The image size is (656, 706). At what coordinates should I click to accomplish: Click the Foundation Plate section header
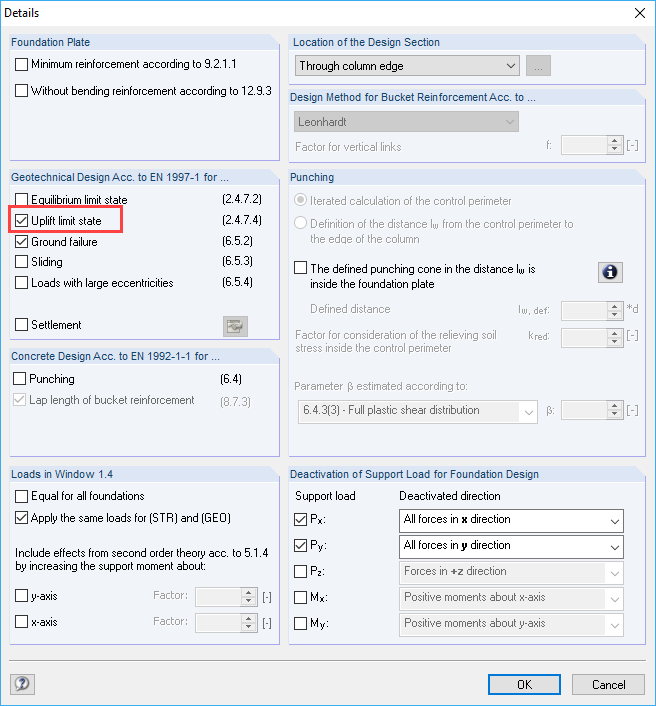coord(50,42)
